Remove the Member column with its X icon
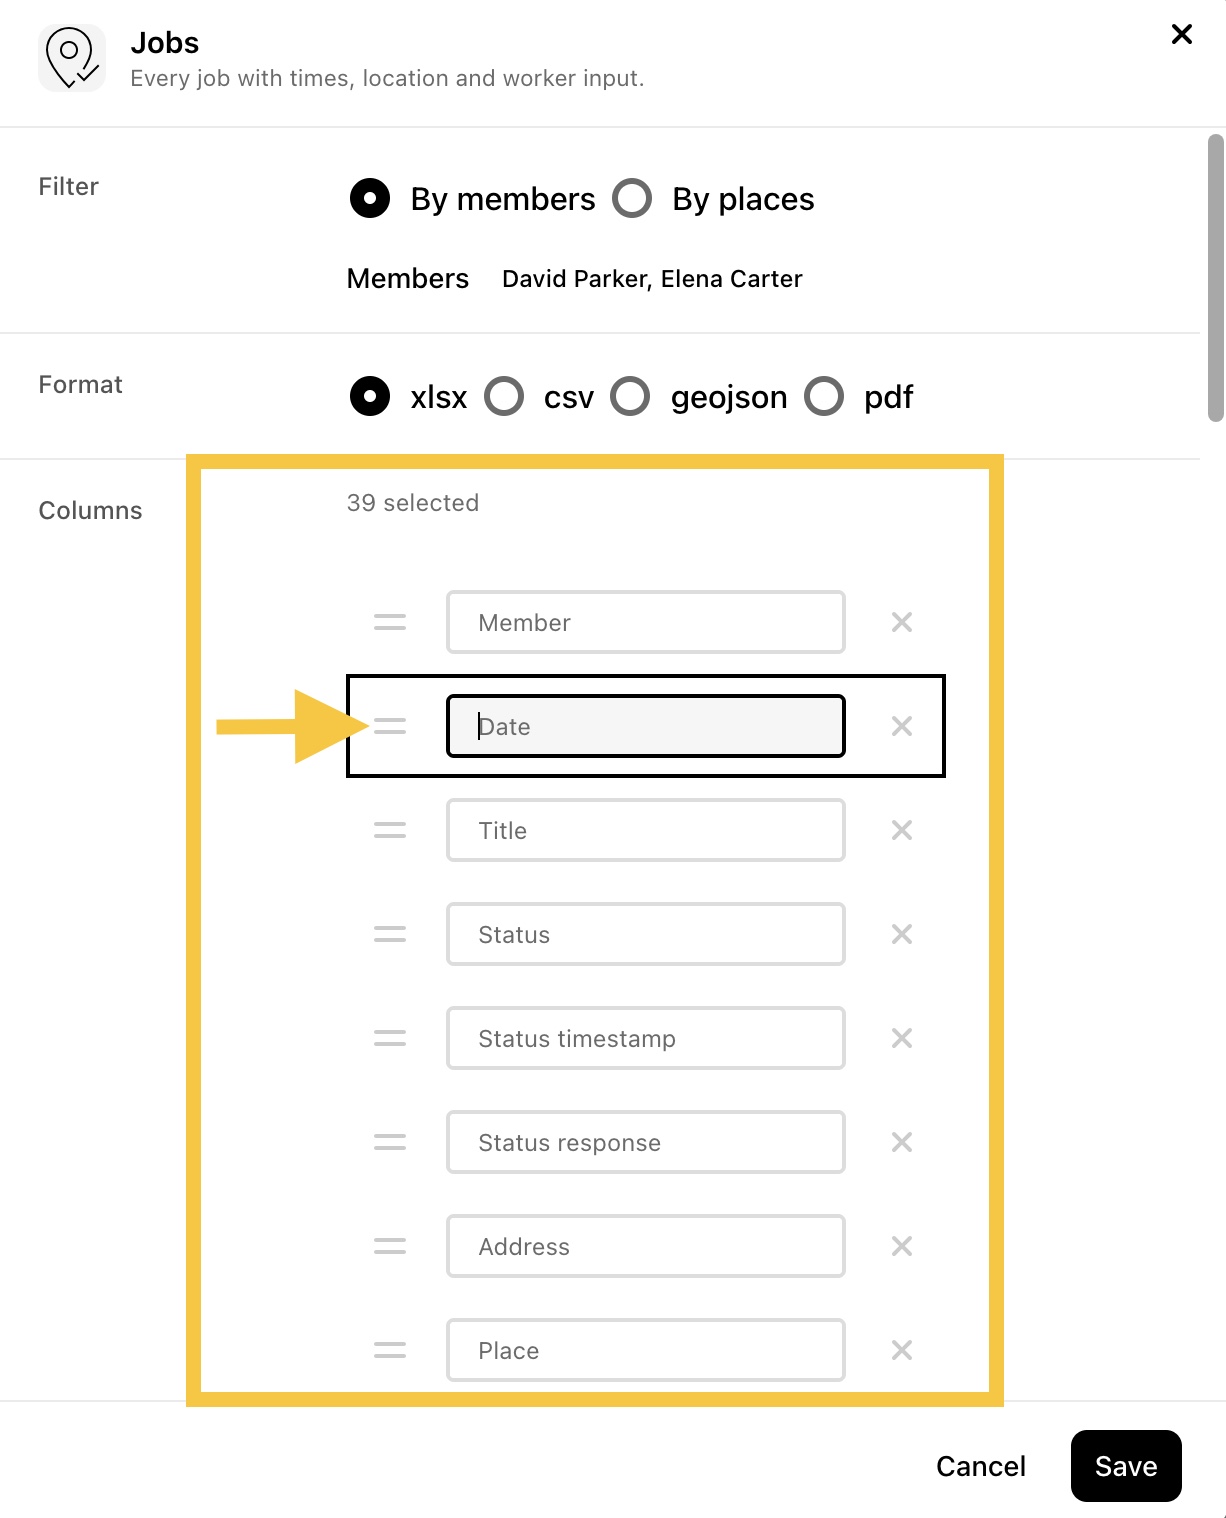The width and height of the screenshot is (1226, 1518). point(901,622)
